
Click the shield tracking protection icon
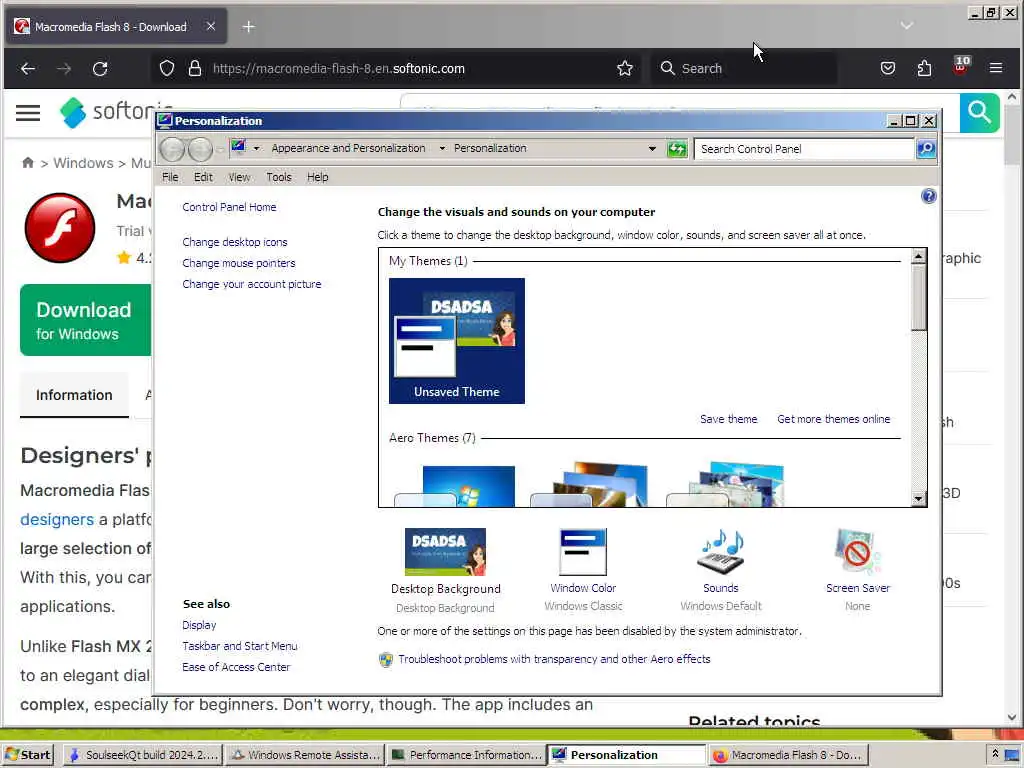(167, 69)
